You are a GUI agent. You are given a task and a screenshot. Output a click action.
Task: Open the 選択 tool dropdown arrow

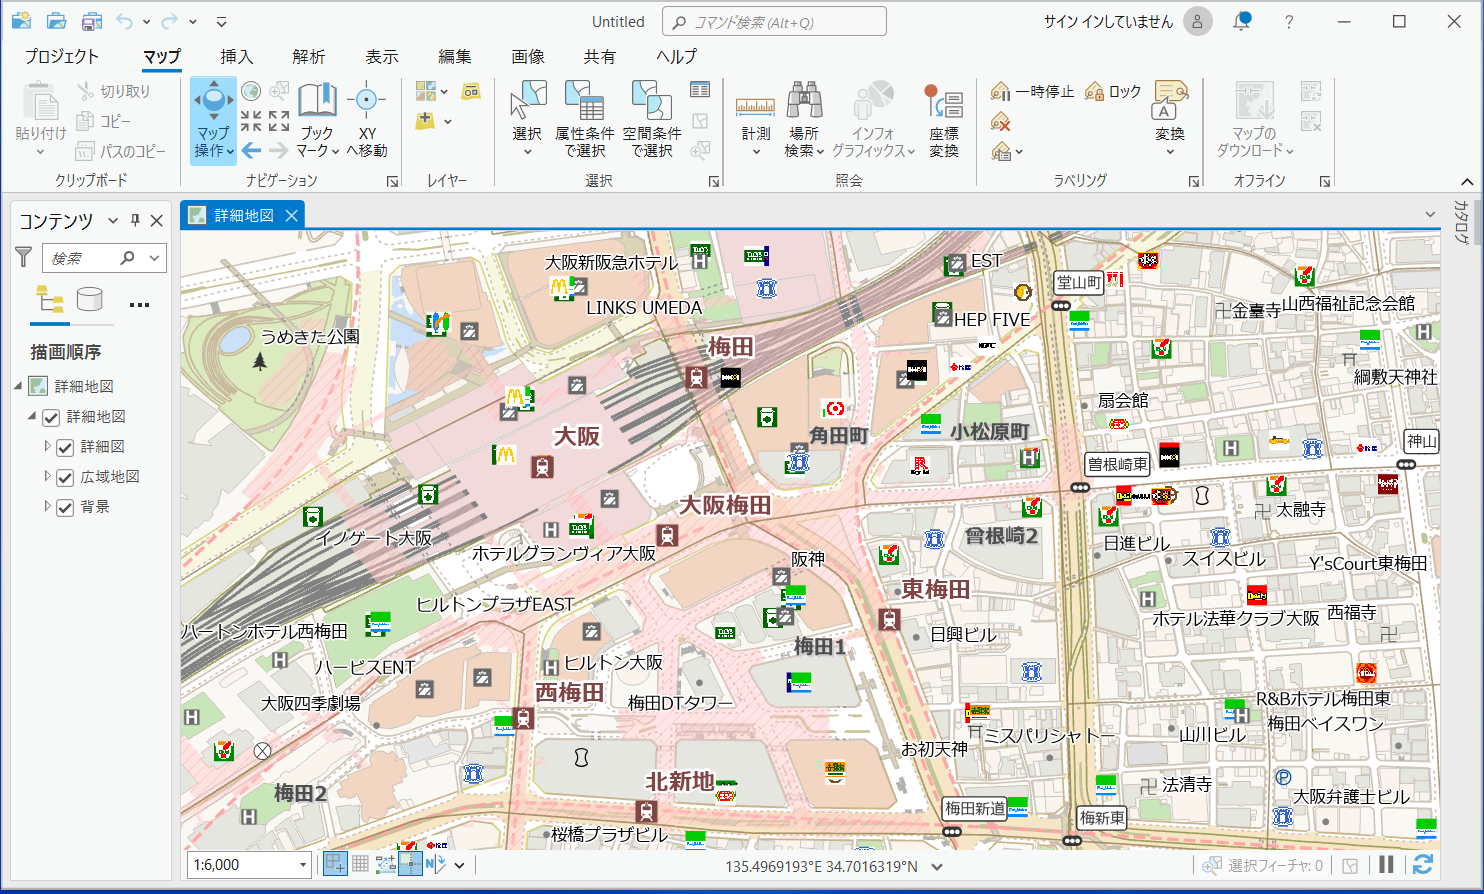527,152
